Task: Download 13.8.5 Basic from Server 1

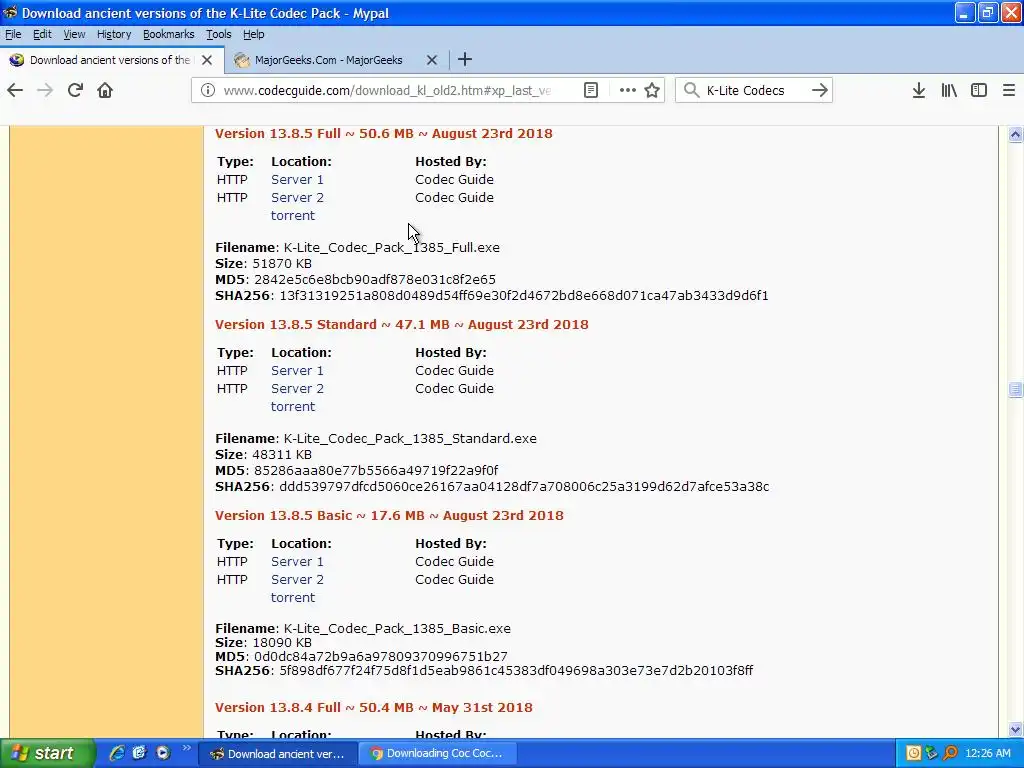Action: click(x=297, y=562)
